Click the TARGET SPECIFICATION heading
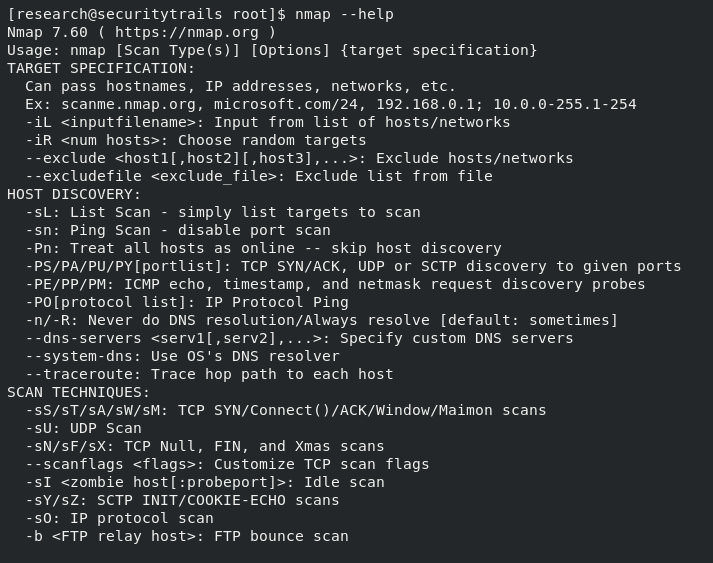 click(100, 68)
